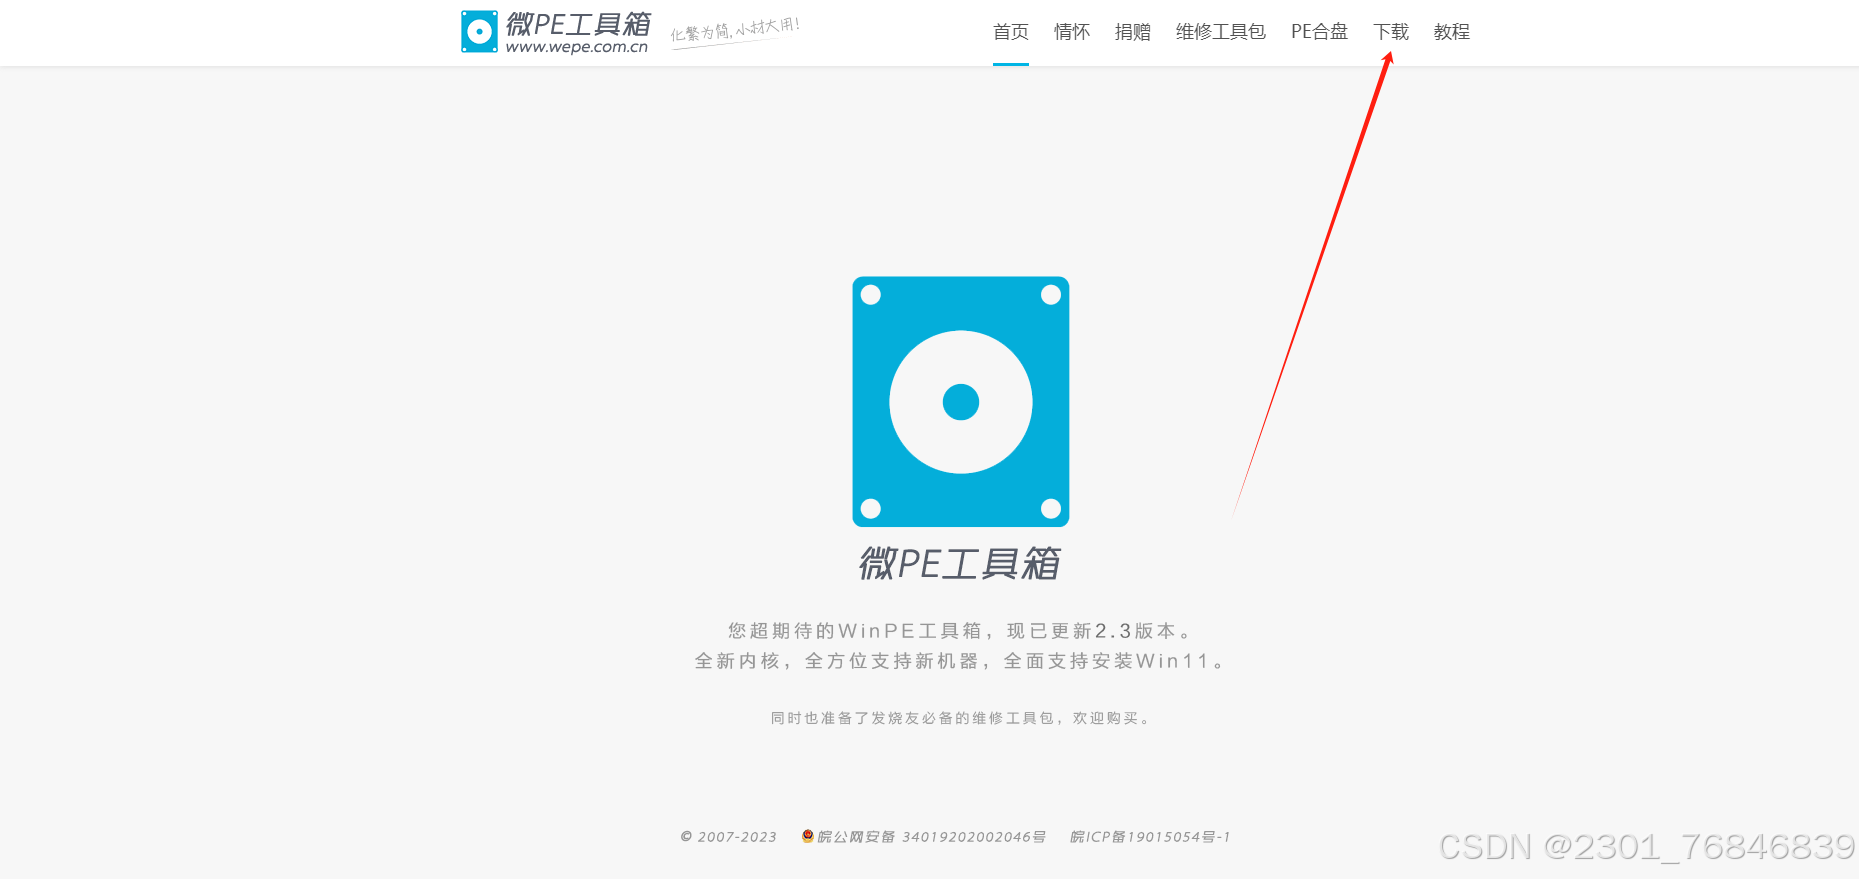The image size is (1859, 879).
Task: Click the 微PE工具箱 header title text
Action: point(579,23)
